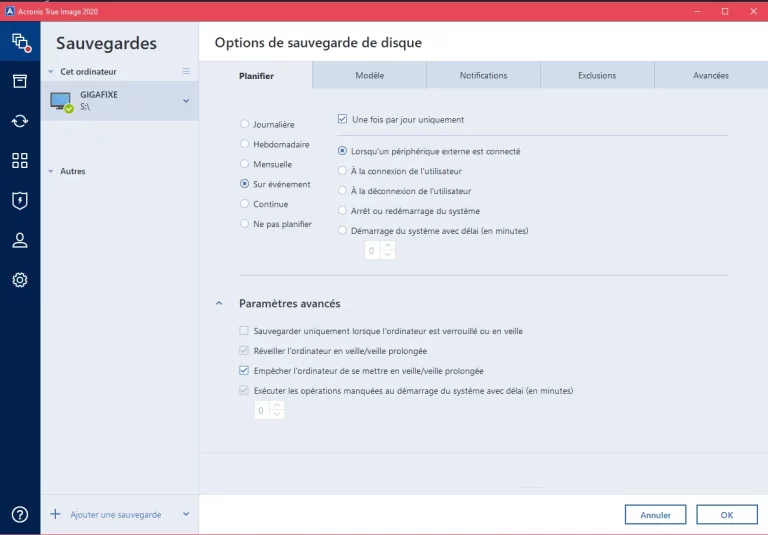The width and height of the screenshot is (768, 535).
Task: Select 'À la connexion de l'utilisateur' radio
Action: (x=342, y=171)
